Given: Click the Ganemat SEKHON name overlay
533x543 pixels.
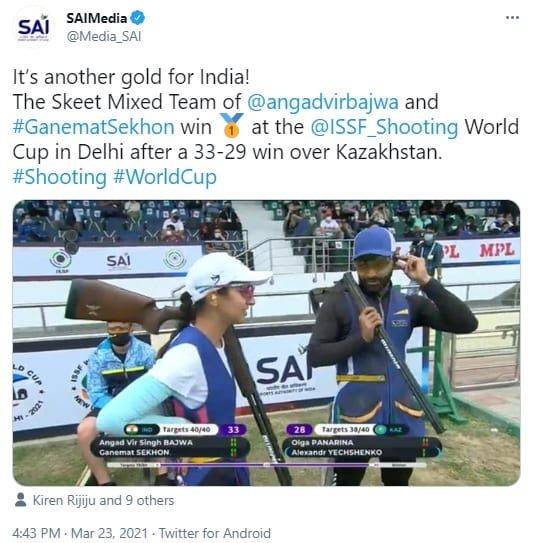Looking at the screenshot, I should pos(134,452).
